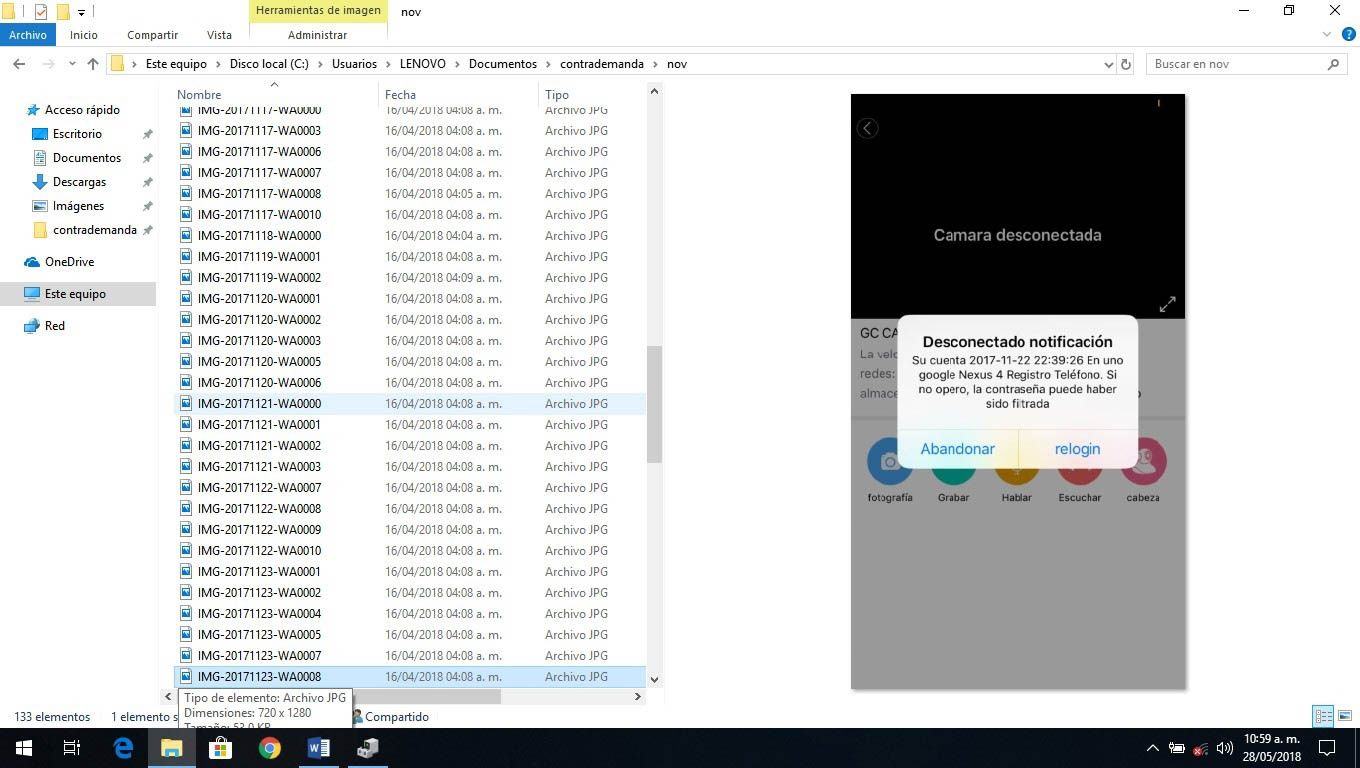Sort files by the Fecha column header
Viewport: 1360px width, 768px height.
click(400, 95)
